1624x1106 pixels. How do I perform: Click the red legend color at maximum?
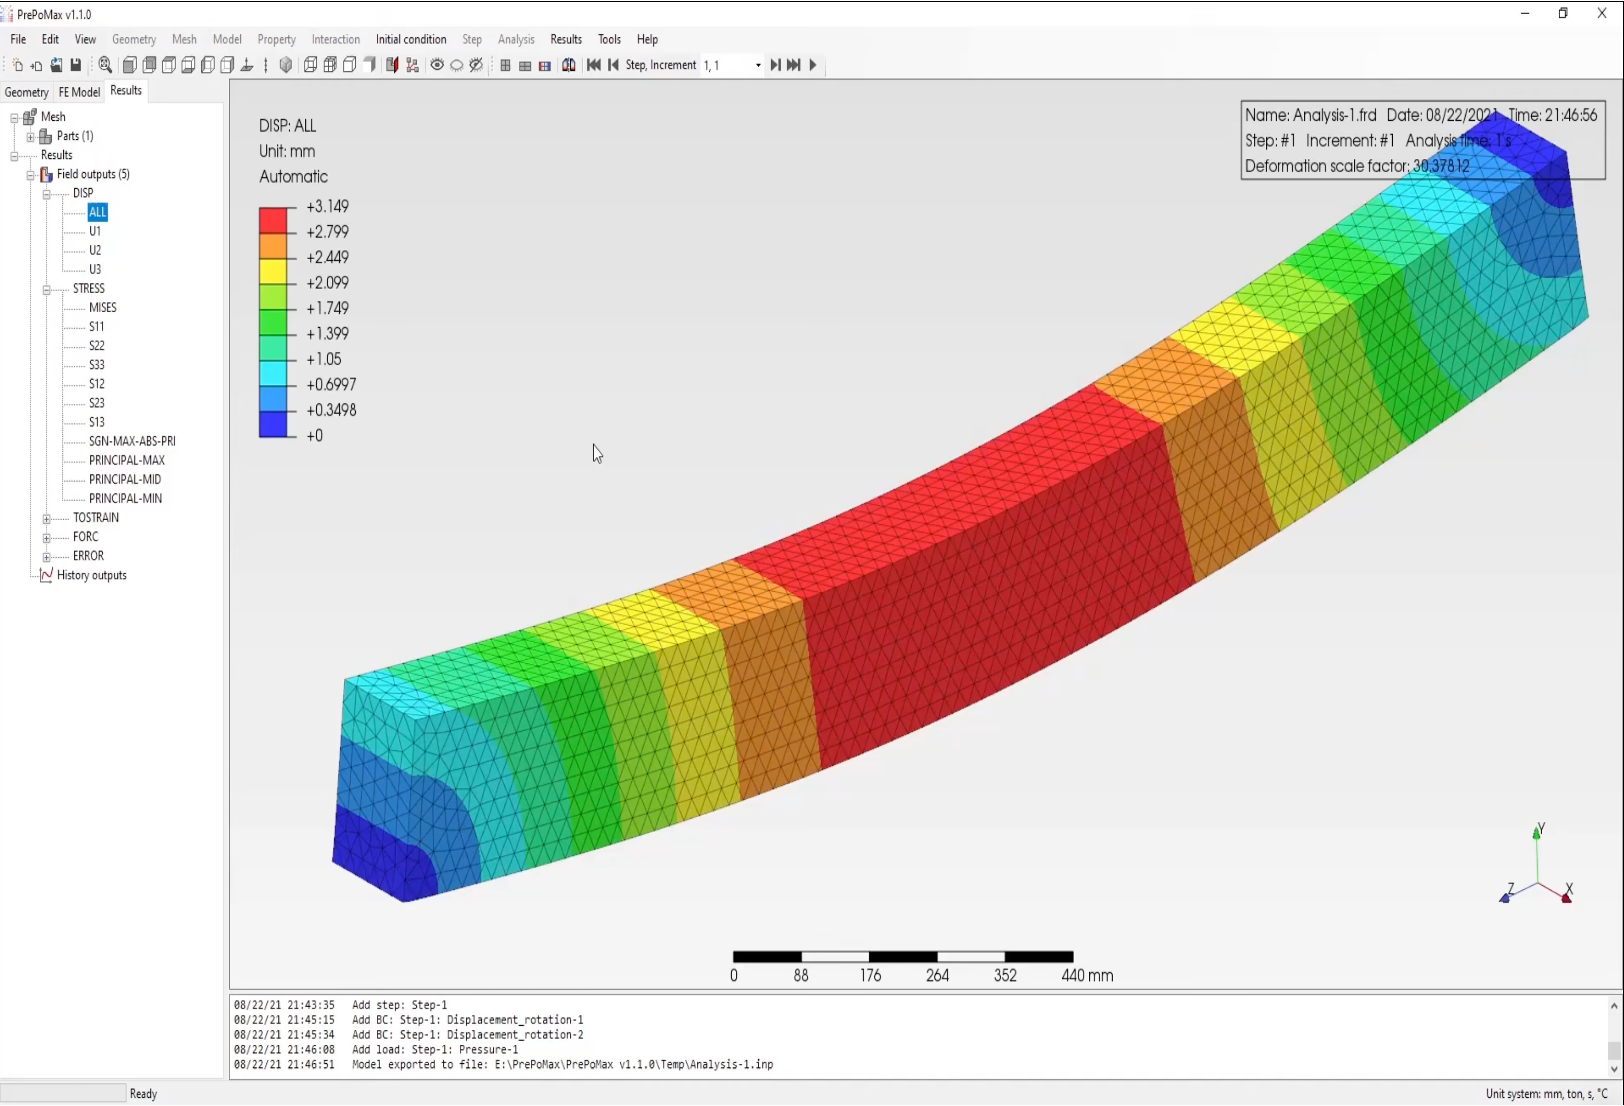click(x=273, y=220)
